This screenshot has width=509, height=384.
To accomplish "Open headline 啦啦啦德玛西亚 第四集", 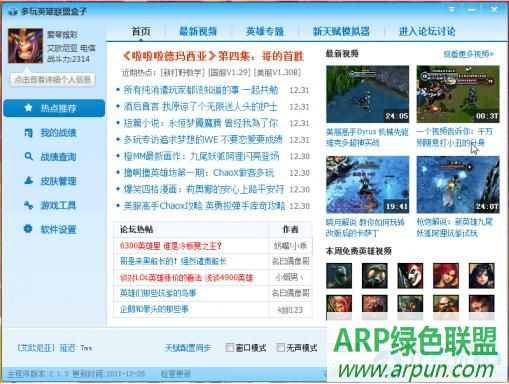I will click(x=213, y=56).
